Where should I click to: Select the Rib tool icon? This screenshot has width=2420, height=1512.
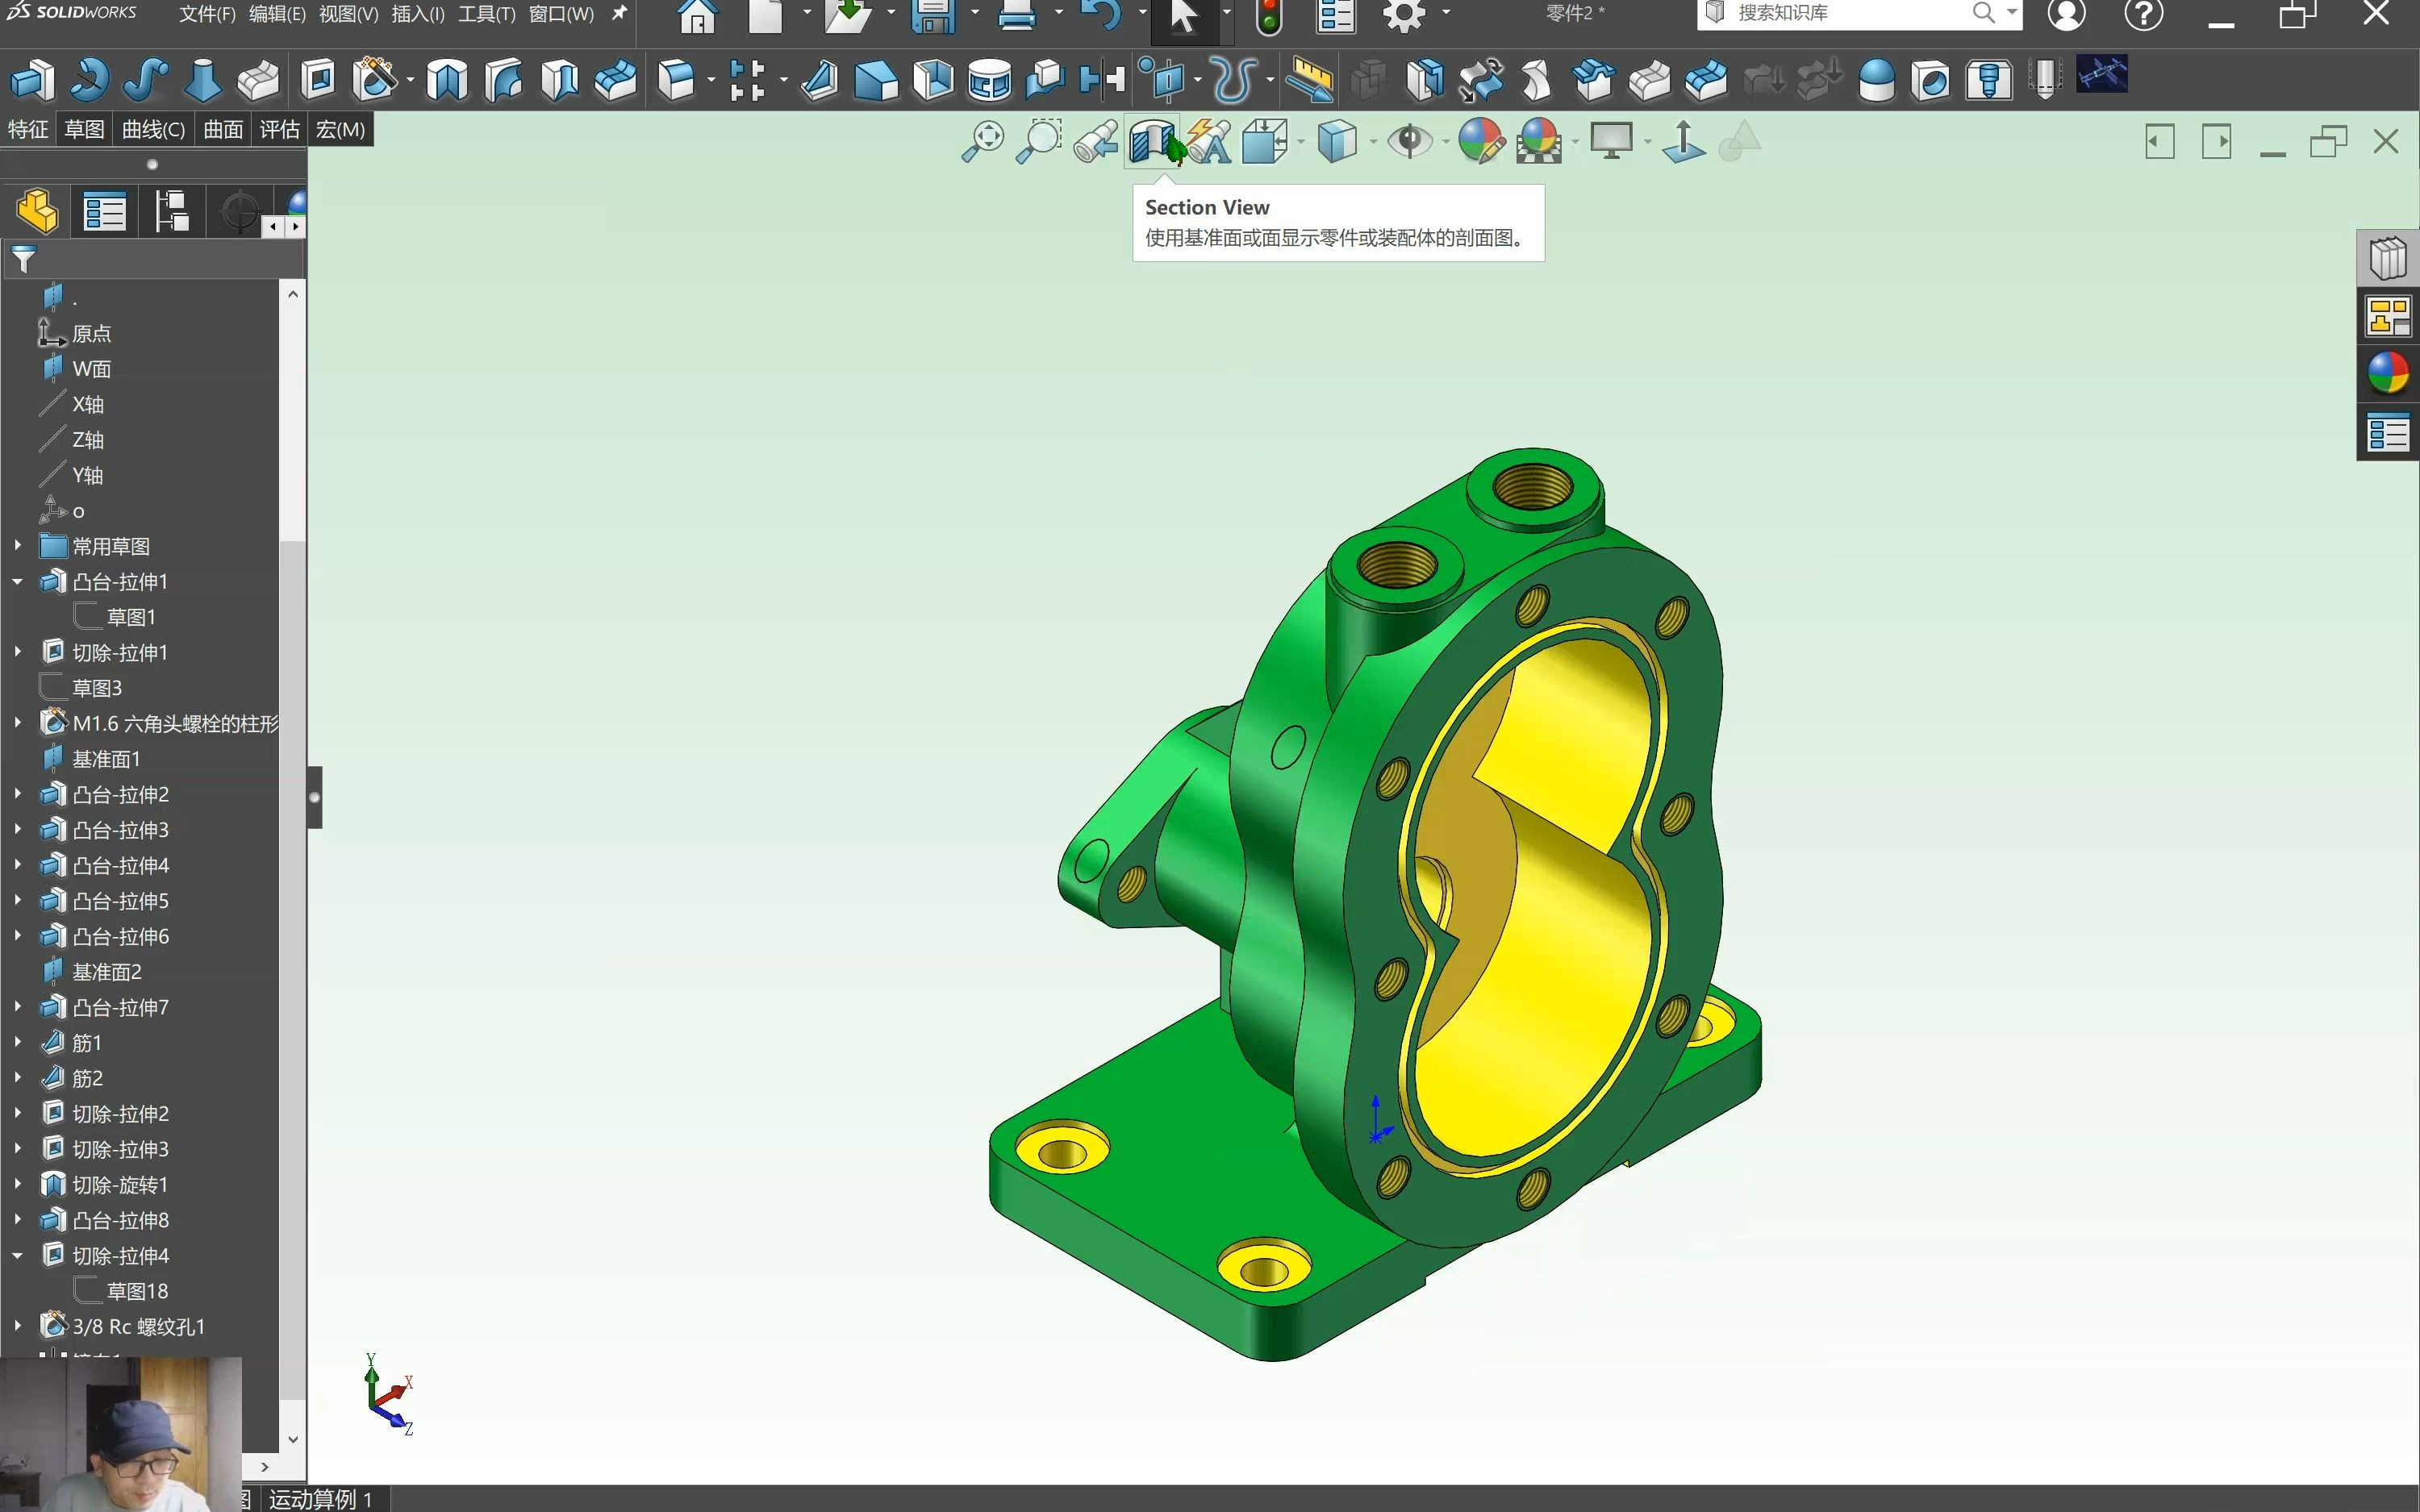819,80
